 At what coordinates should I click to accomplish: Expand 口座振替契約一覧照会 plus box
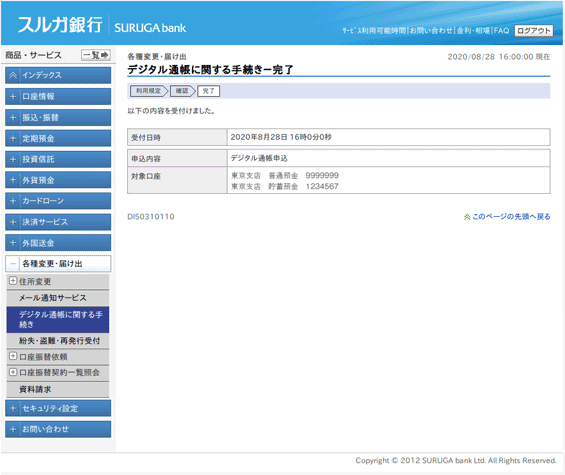[x=13, y=372]
